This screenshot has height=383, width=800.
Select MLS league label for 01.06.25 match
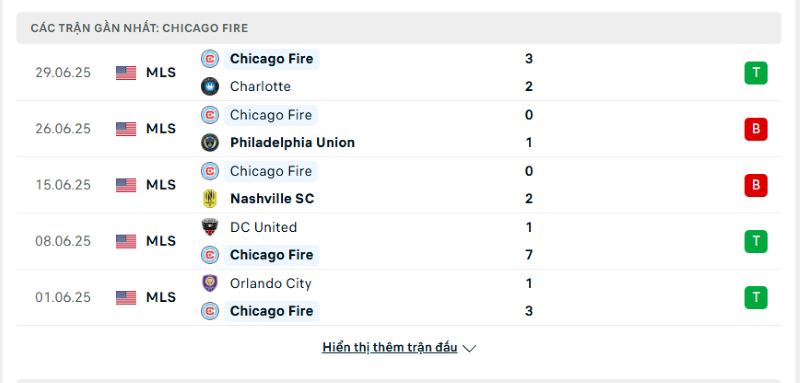[161, 297]
